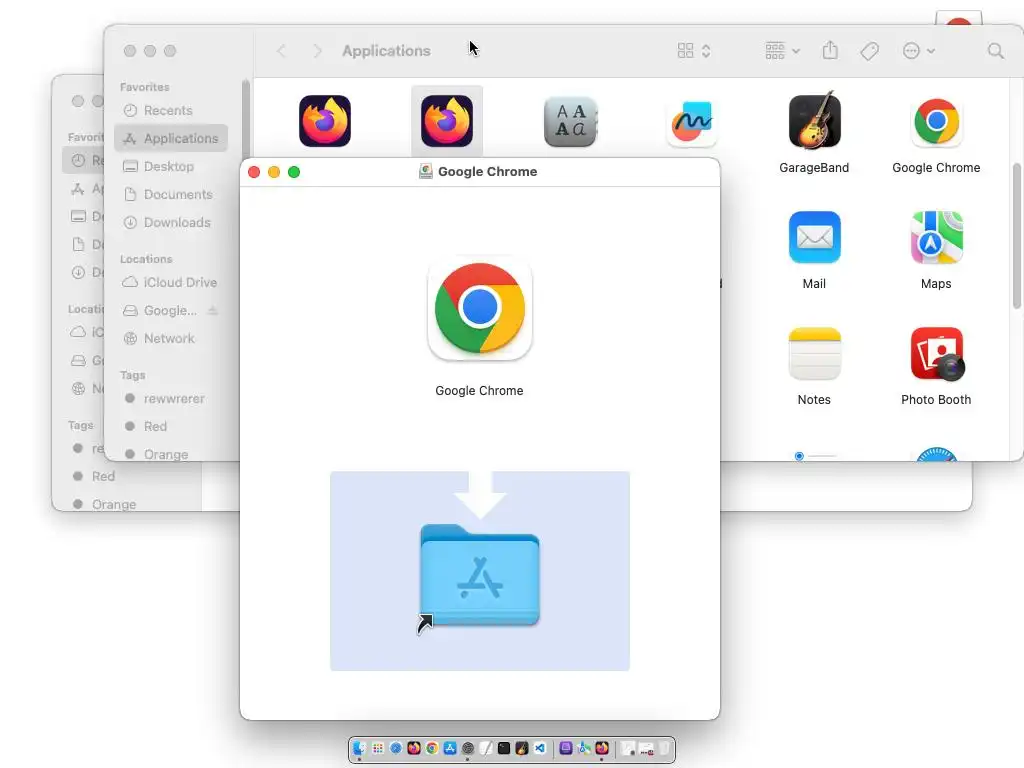The height and width of the screenshot is (768, 1024).
Task: Select the Google... volume in the sidebar
Action: click(x=171, y=310)
